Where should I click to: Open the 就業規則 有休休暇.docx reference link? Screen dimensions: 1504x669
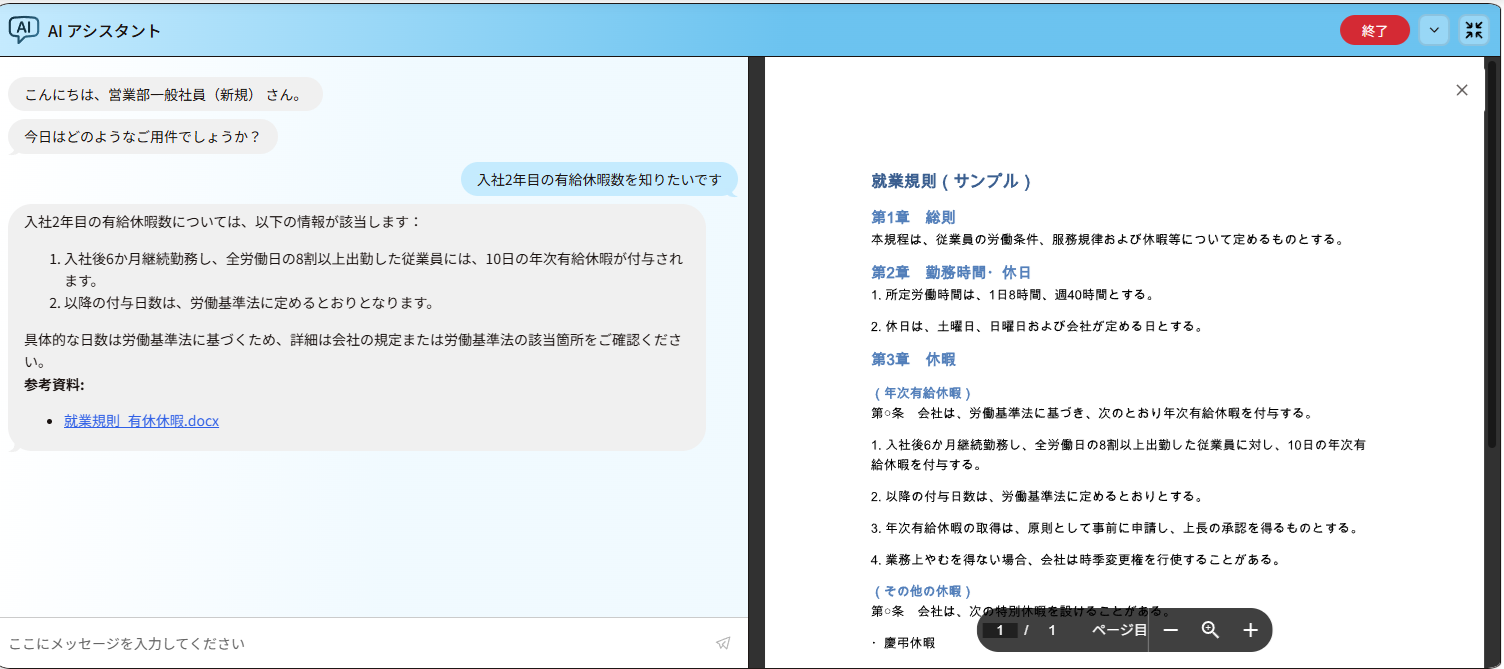coord(141,421)
